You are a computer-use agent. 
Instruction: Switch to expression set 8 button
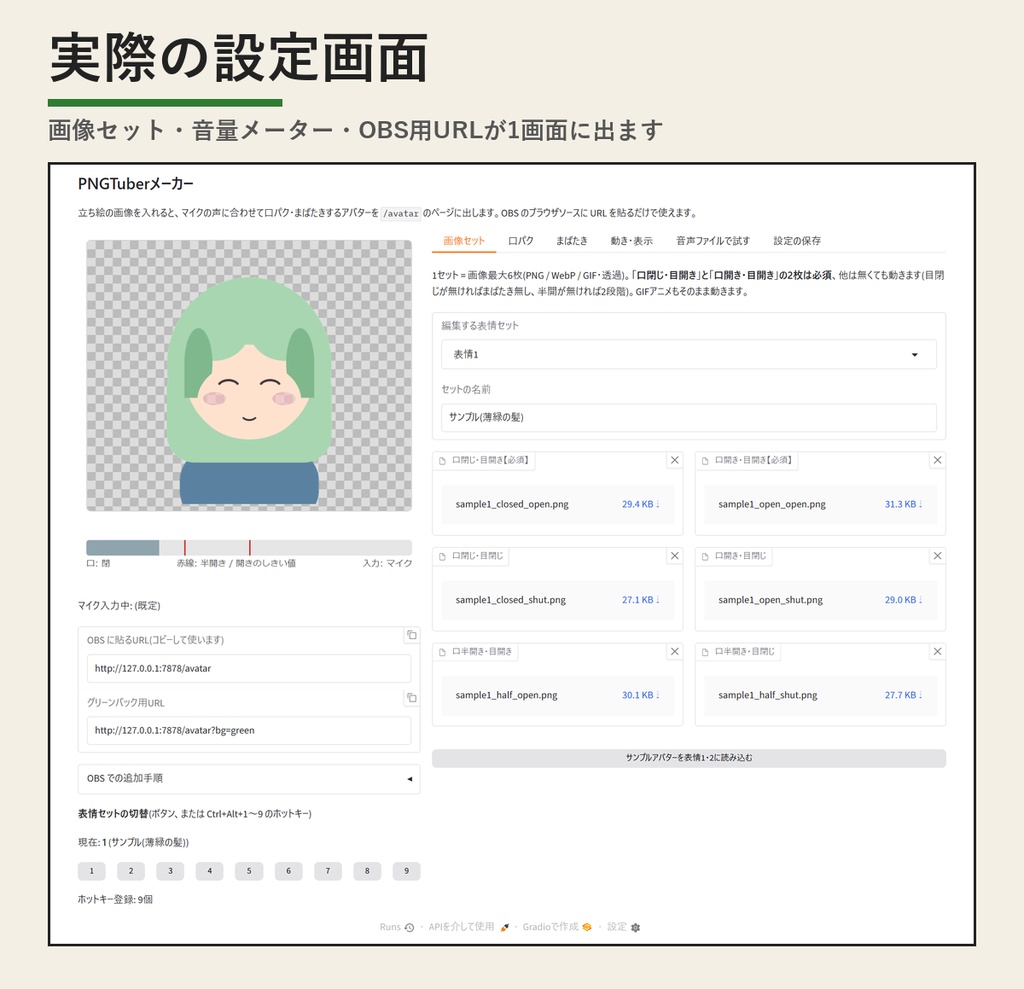(x=367, y=871)
